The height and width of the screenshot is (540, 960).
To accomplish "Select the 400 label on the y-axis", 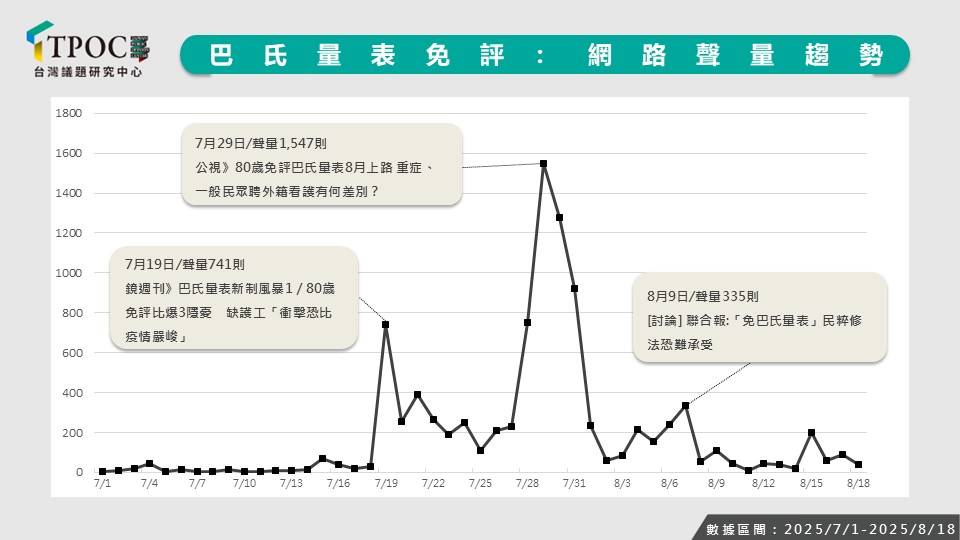I will pyautogui.click(x=70, y=393).
